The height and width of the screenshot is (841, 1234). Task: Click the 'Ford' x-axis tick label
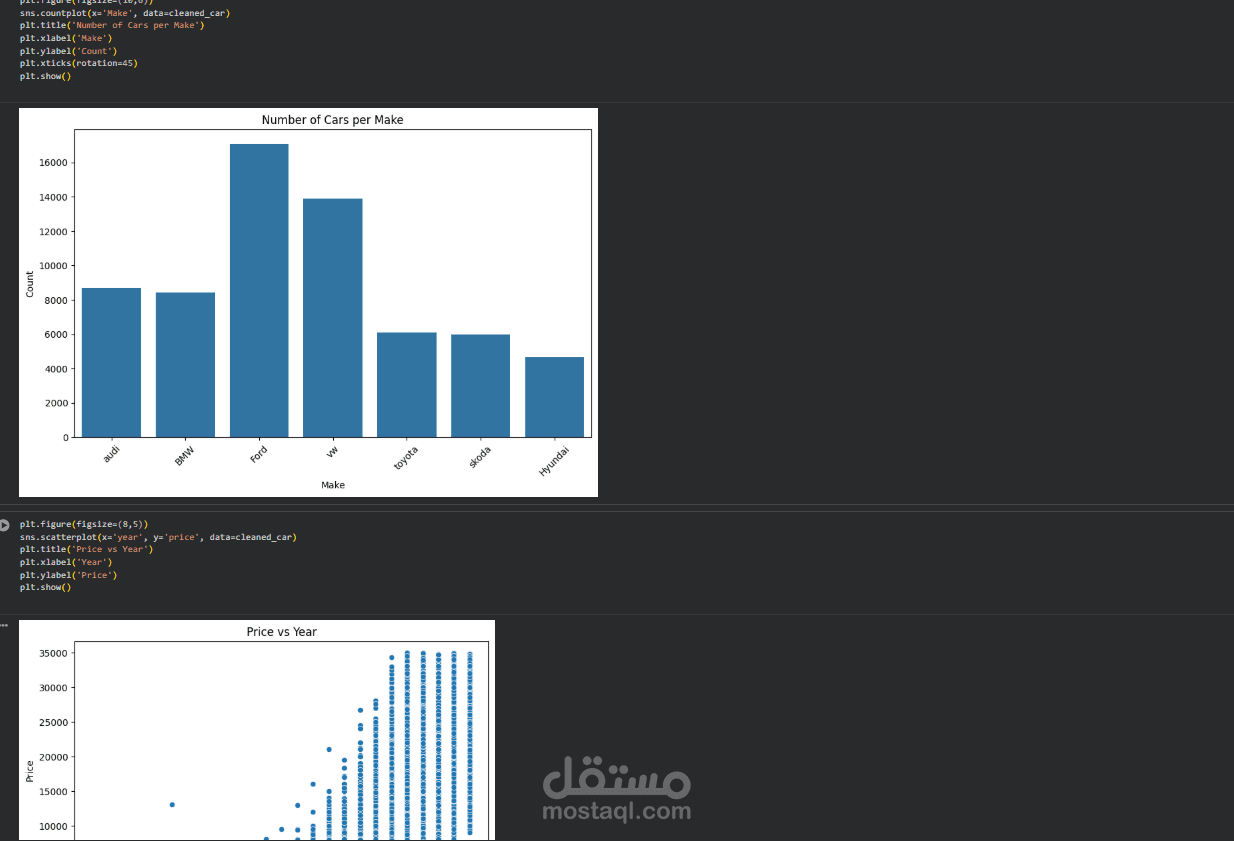pyautogui.click(x=260, y=454)
